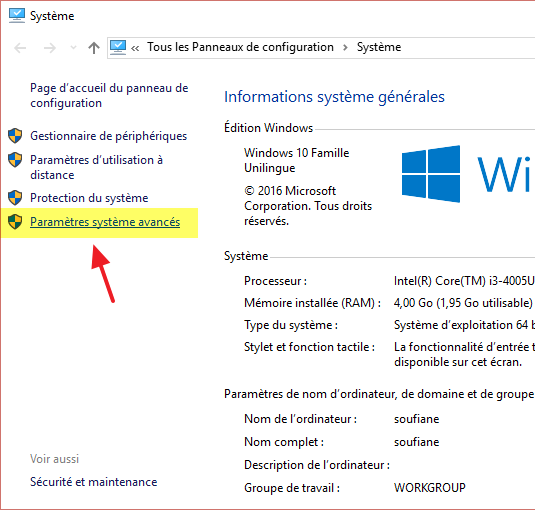
Task: Expand the double-chevron in the address bar
Action: [135, 48]
